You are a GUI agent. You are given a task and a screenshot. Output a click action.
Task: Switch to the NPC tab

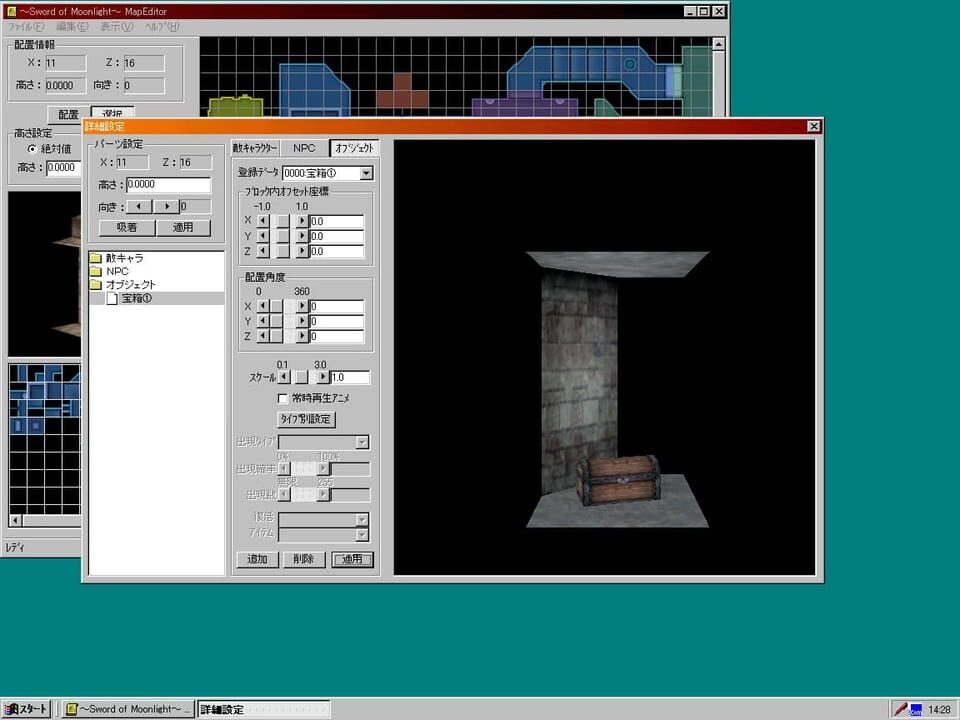tap(303, 147)
